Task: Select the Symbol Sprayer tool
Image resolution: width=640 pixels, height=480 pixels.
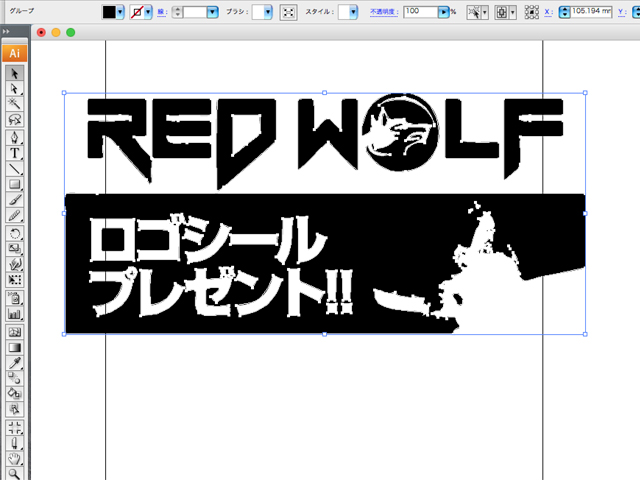Action: coord(15,298)
